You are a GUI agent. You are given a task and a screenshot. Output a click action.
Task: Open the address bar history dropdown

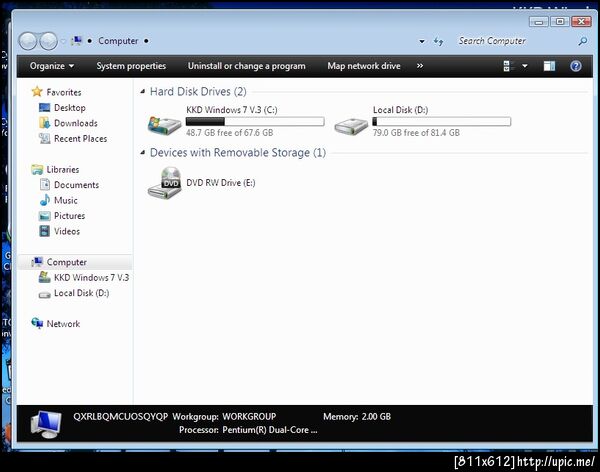coord(422,41)
